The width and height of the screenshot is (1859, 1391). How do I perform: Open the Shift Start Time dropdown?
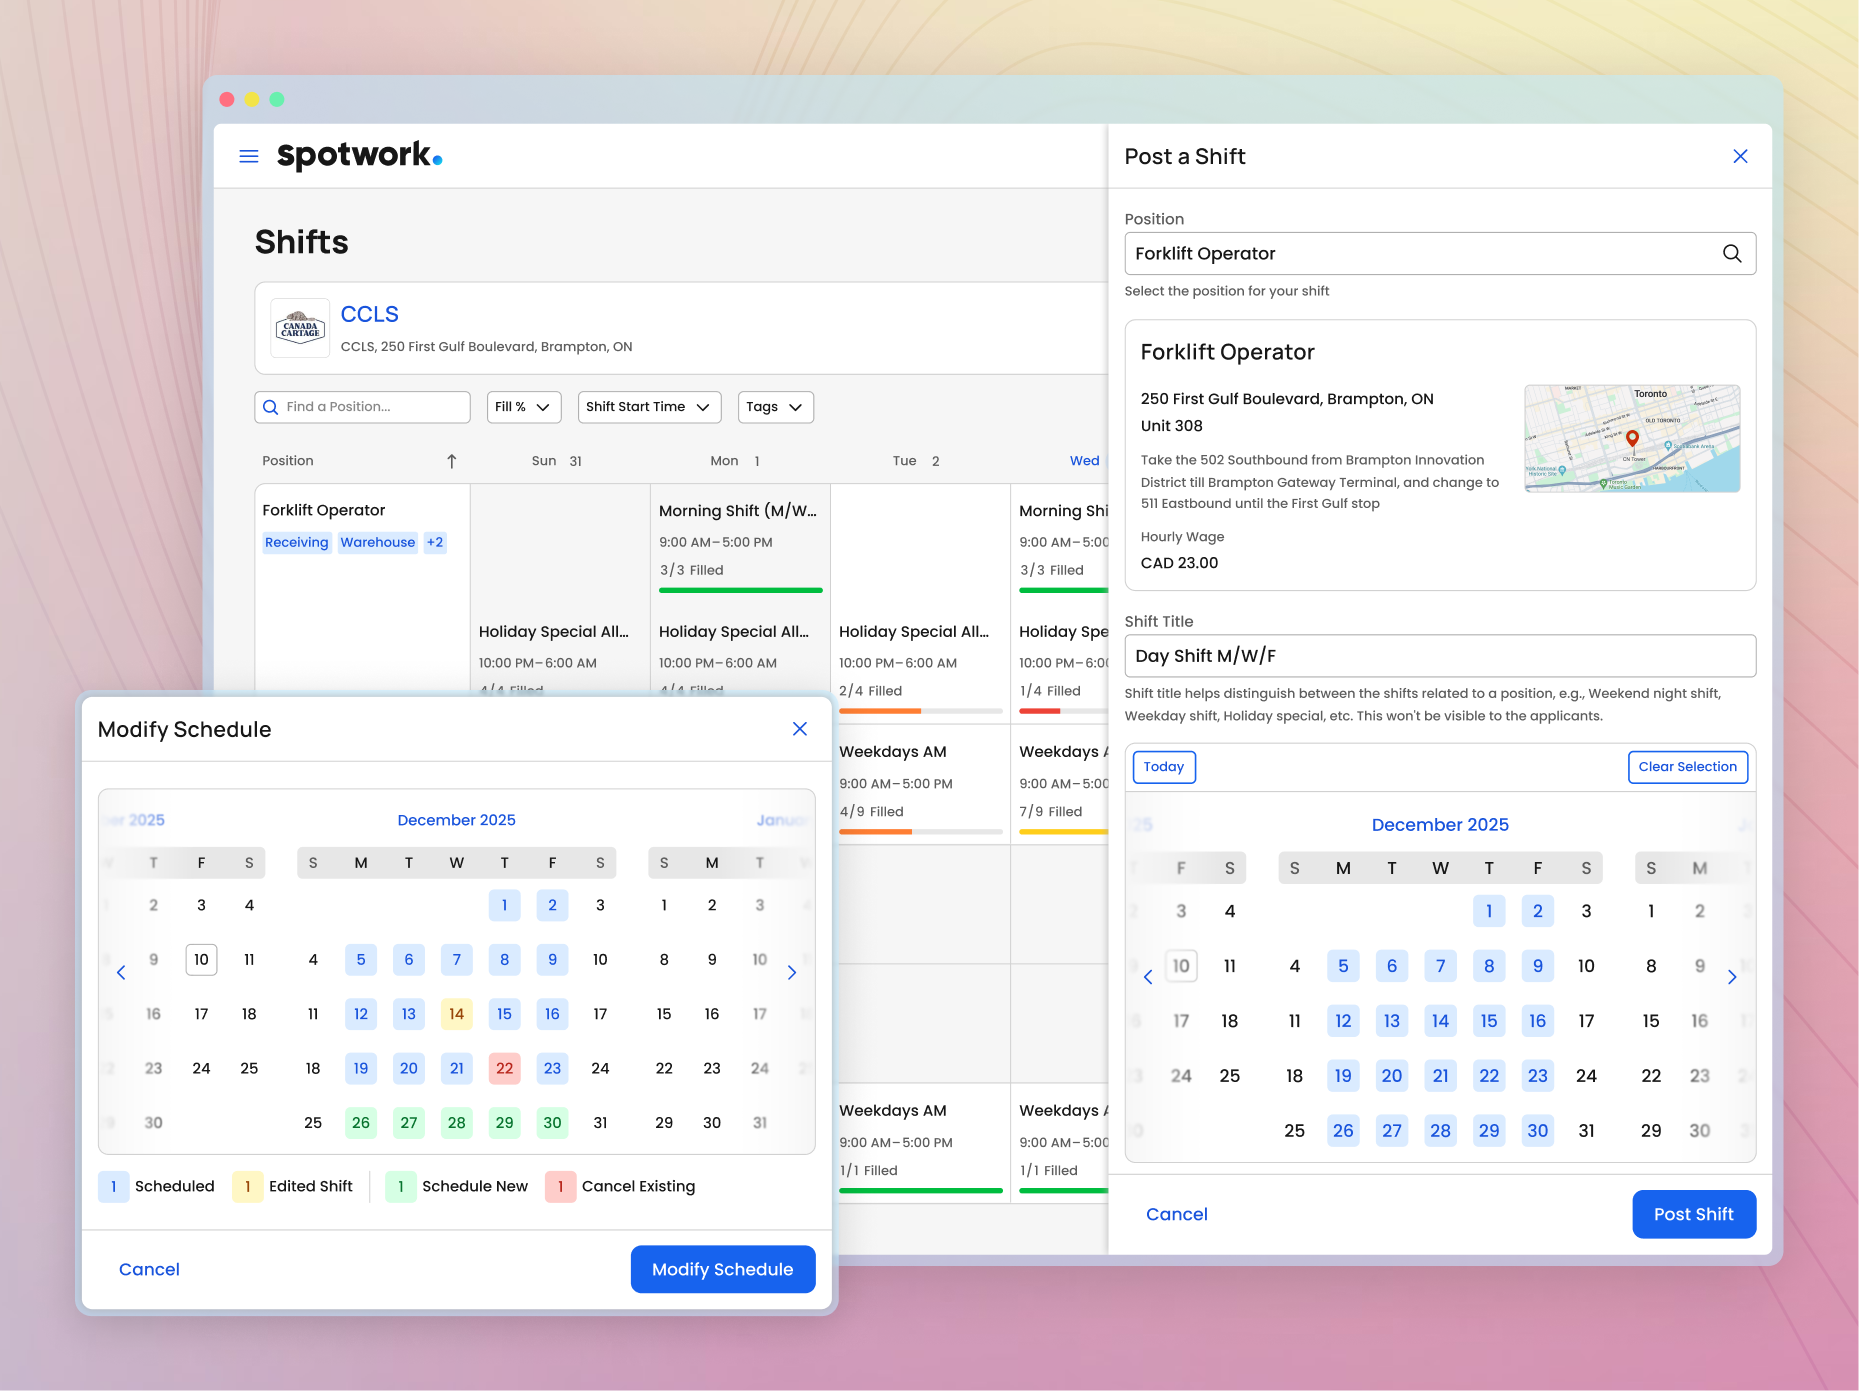648,407
